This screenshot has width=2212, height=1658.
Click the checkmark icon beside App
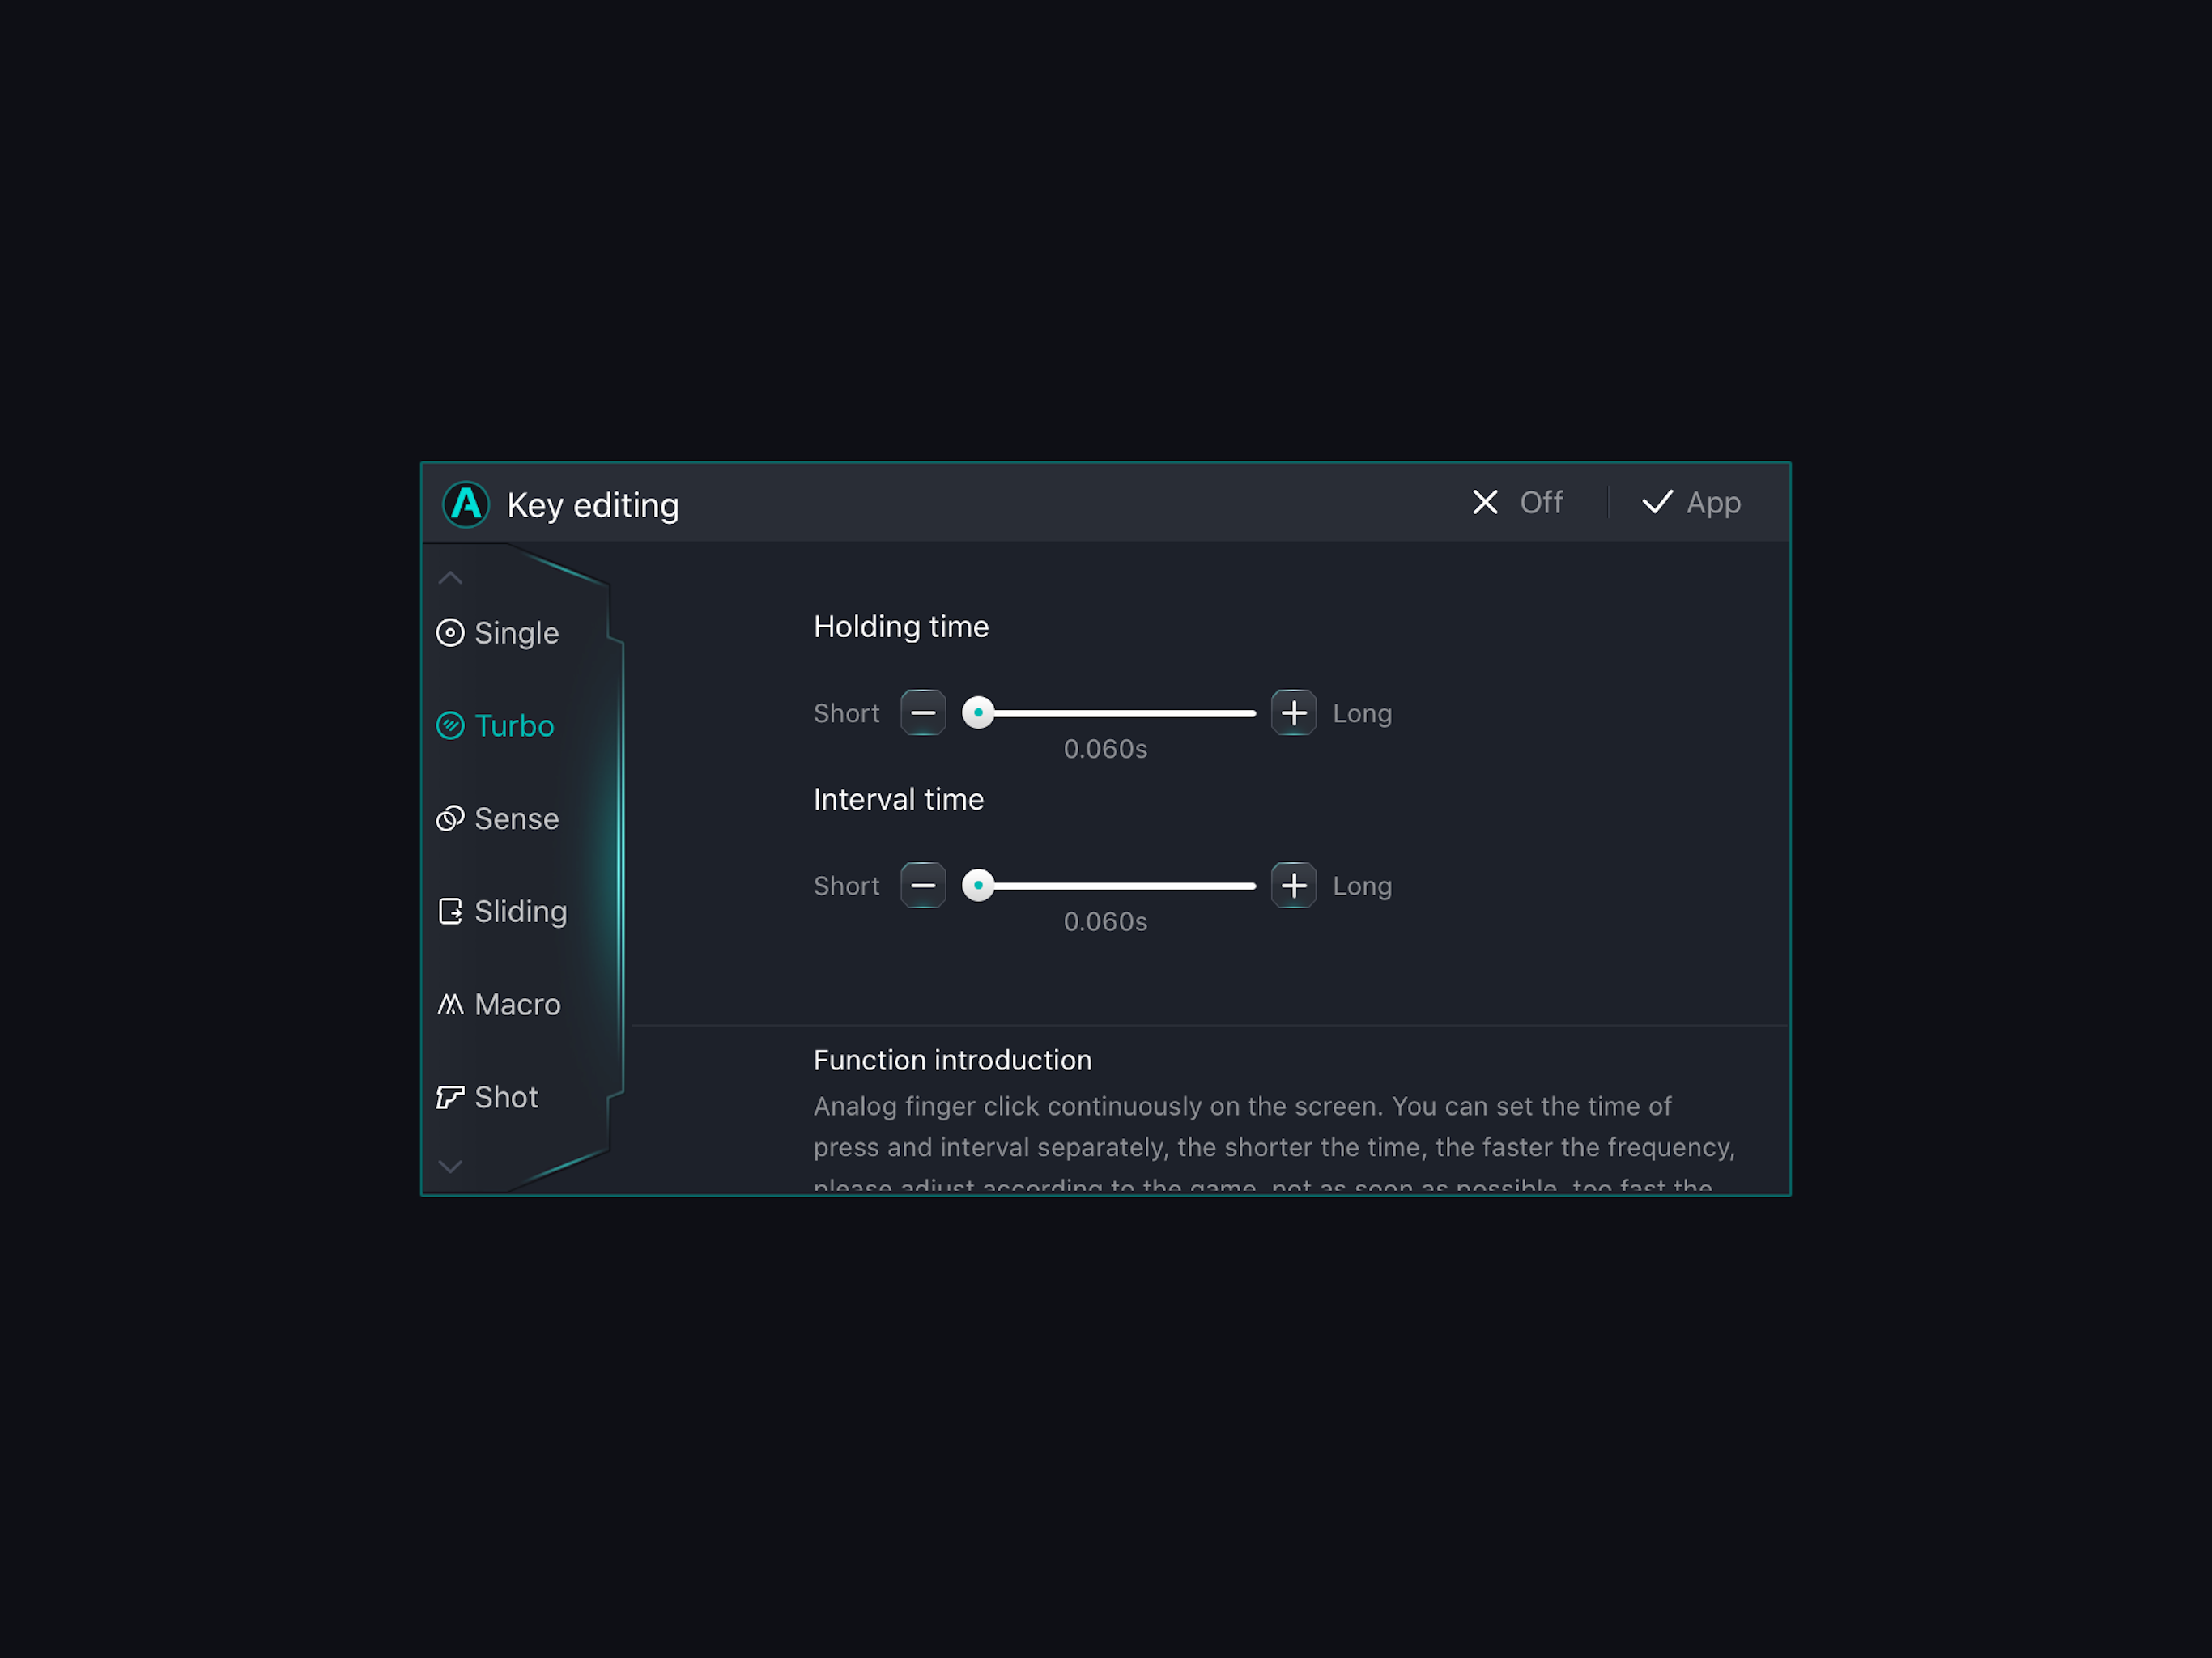coord(1657,502)
